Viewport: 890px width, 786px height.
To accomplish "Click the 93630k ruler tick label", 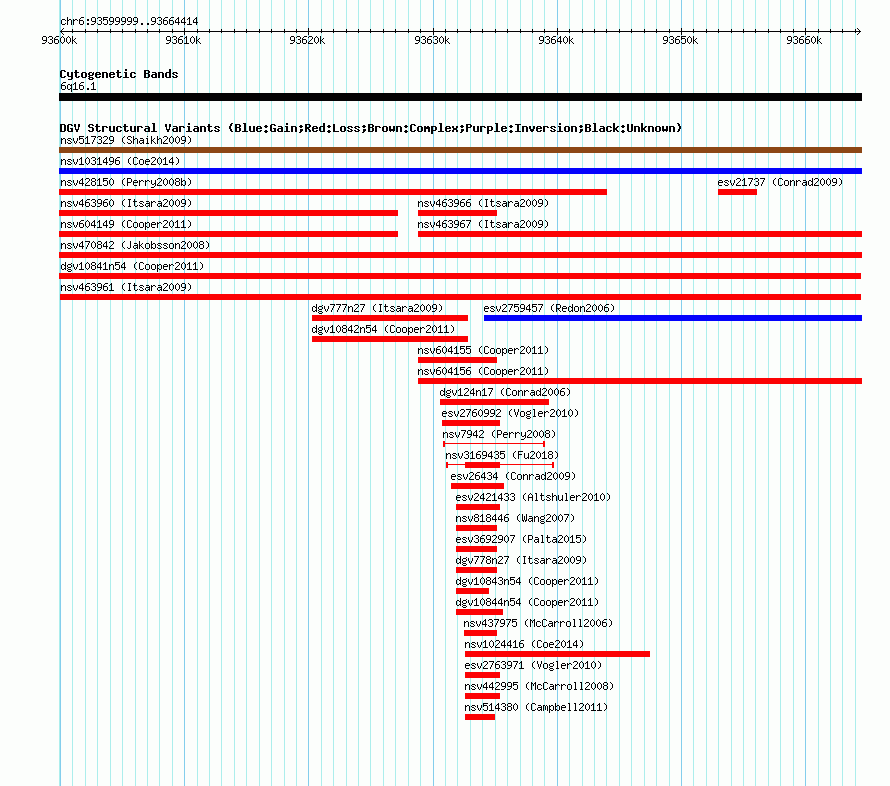I will (x=432, y=40).
